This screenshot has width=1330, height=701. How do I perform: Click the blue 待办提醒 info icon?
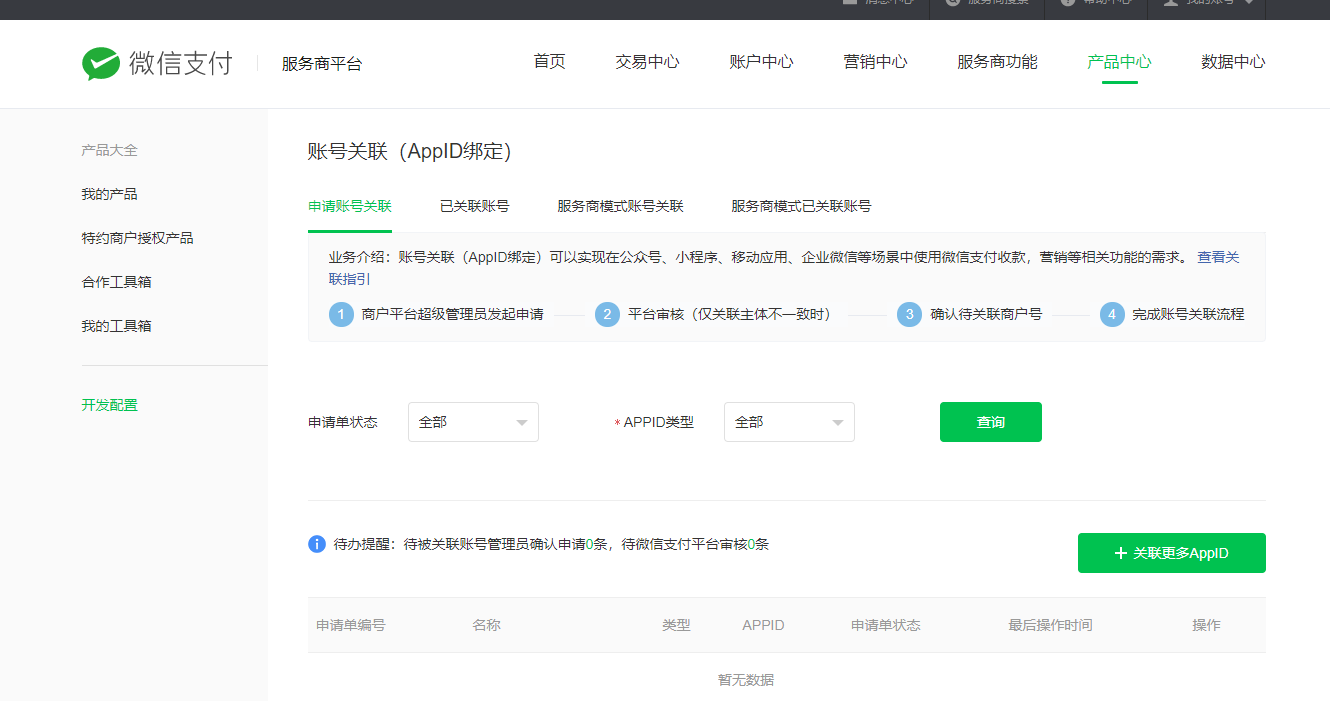[x=317, y=544]
